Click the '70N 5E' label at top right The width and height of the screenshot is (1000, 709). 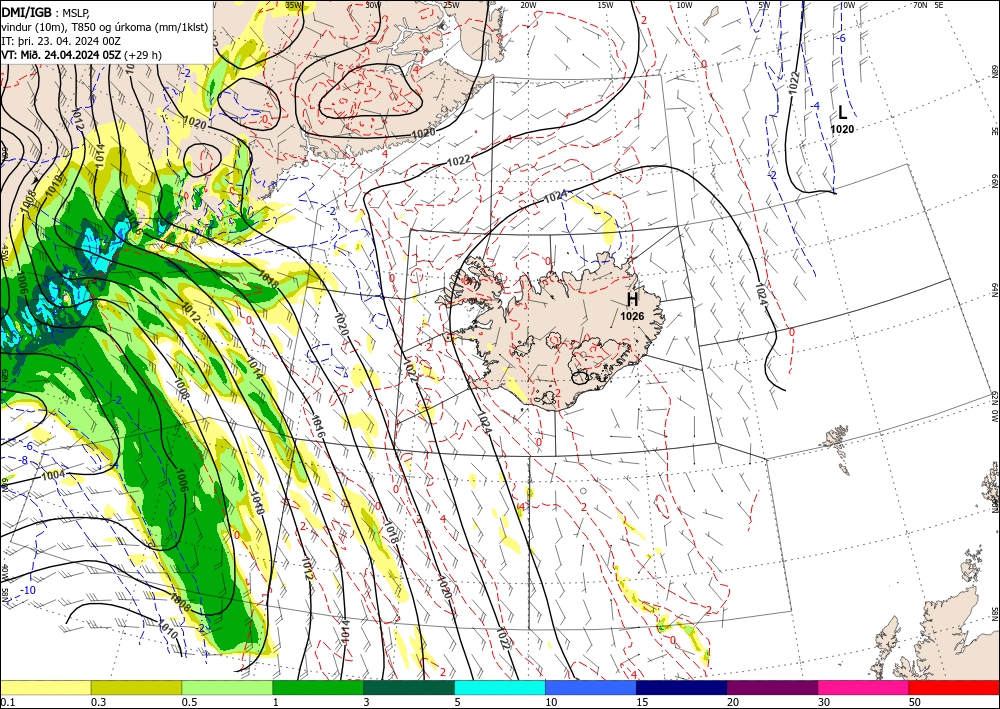(928, 5)
